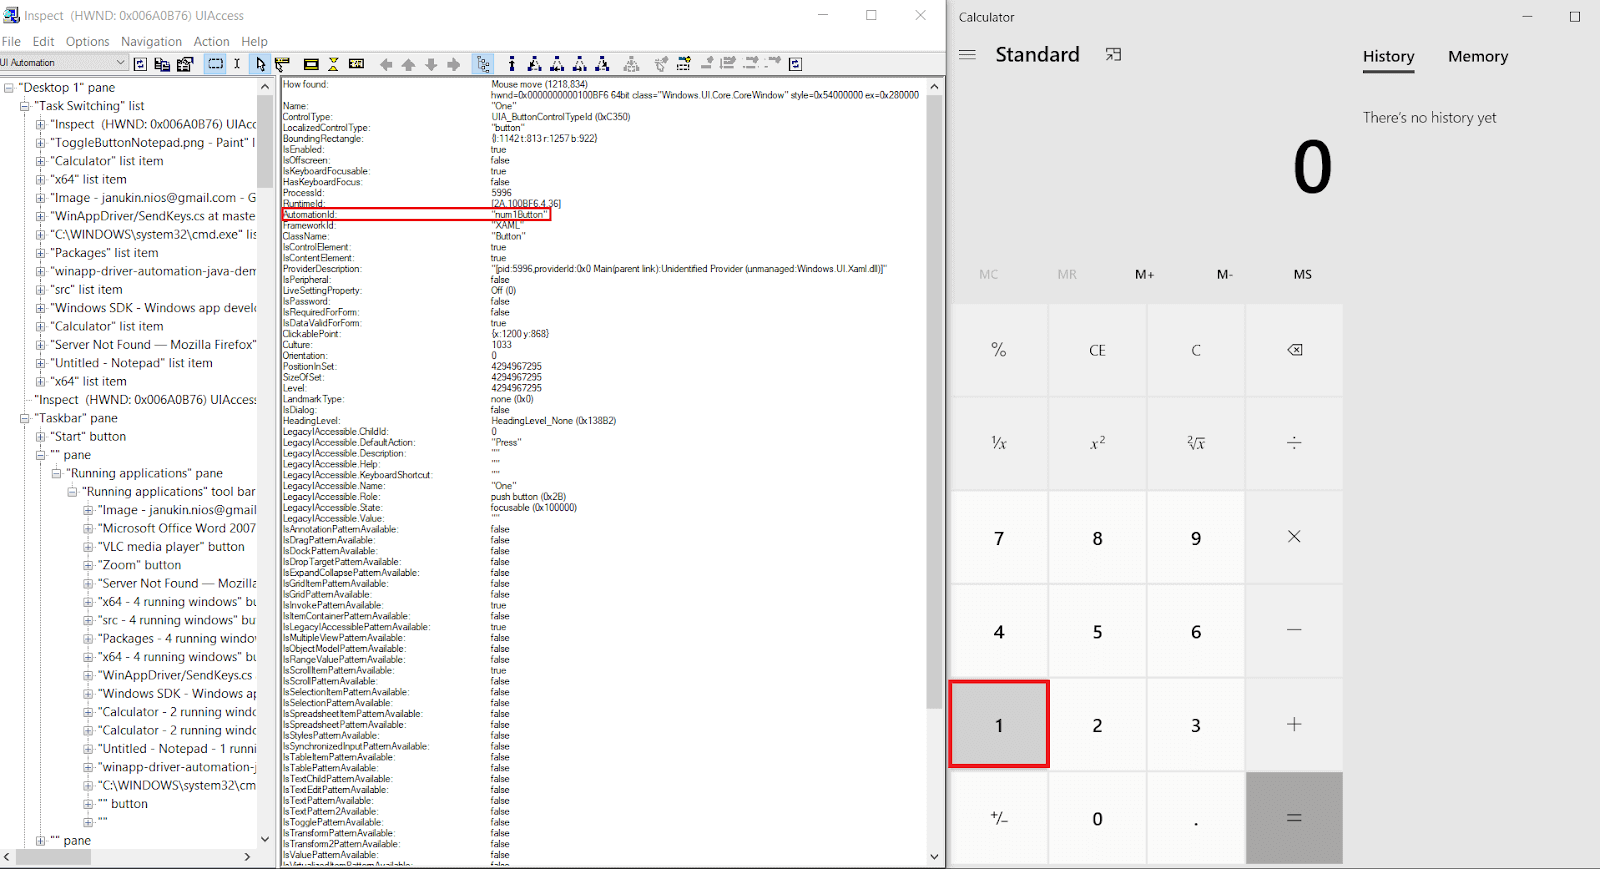Expand the "Packages" list item node
The height and width of the screenshot is (869, 1600).
(x=41, y=253)
